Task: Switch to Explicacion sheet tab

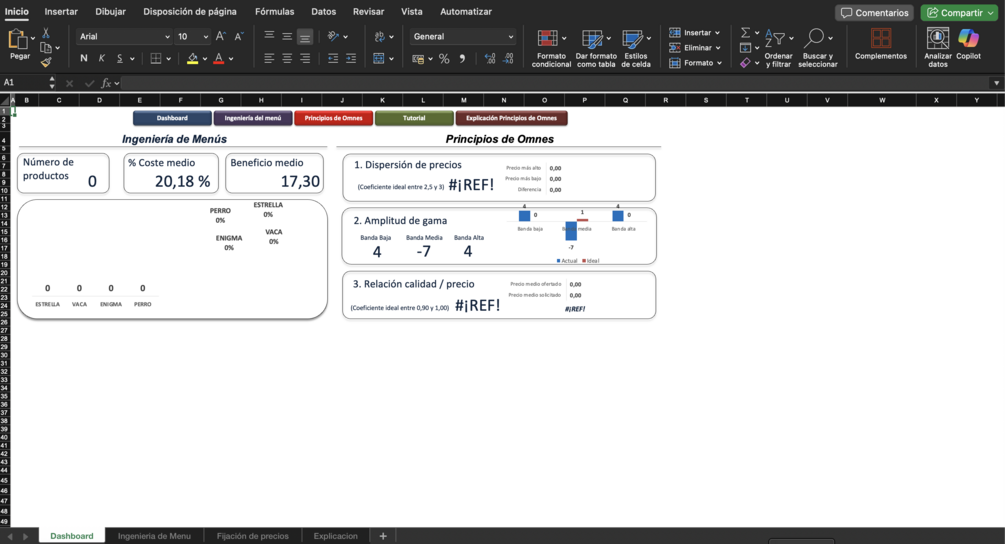Action: (336, 536)
